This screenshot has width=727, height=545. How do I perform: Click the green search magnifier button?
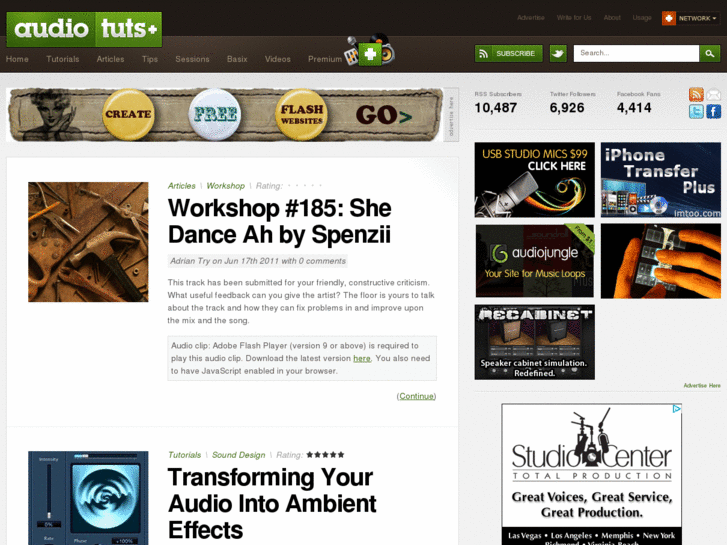tap(709, 53)
